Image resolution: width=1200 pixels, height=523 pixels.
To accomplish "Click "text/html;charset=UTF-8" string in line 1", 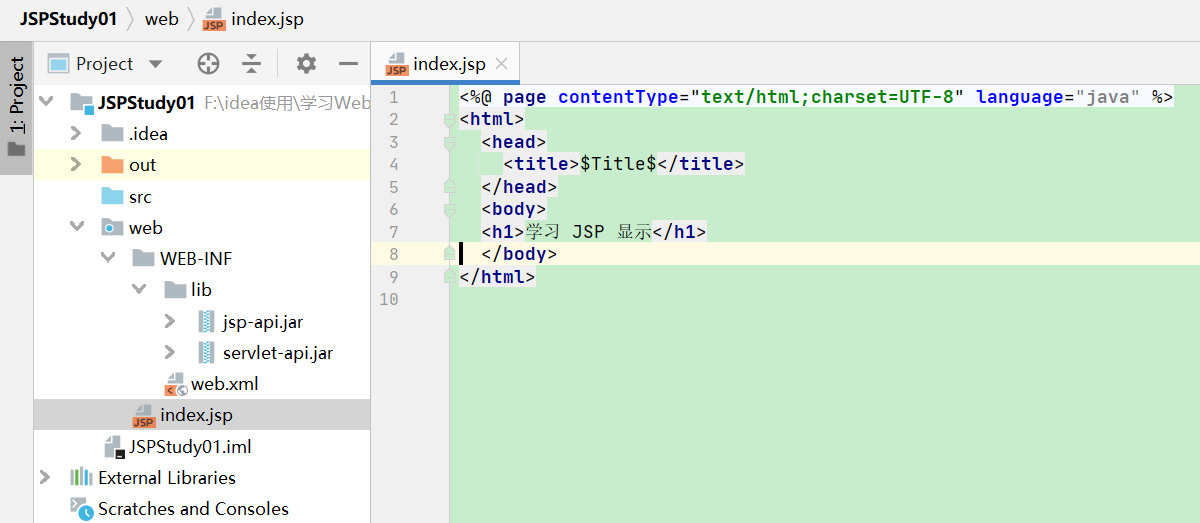I will coord(827,97).
